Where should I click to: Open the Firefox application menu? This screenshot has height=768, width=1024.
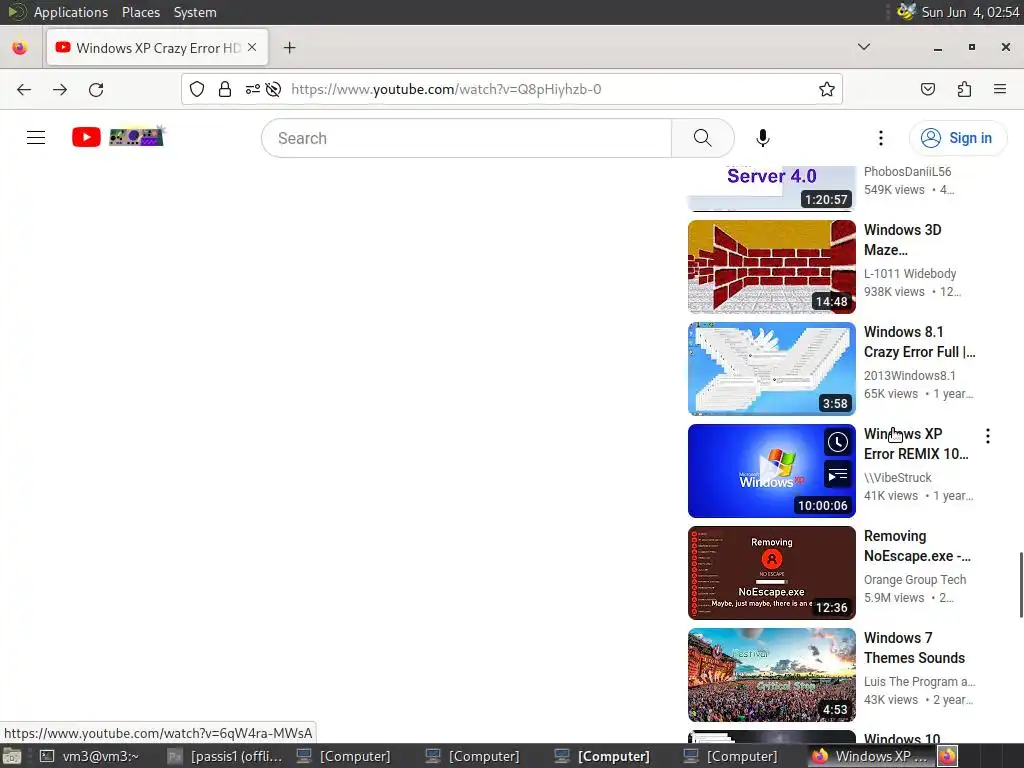point(1000,89)
